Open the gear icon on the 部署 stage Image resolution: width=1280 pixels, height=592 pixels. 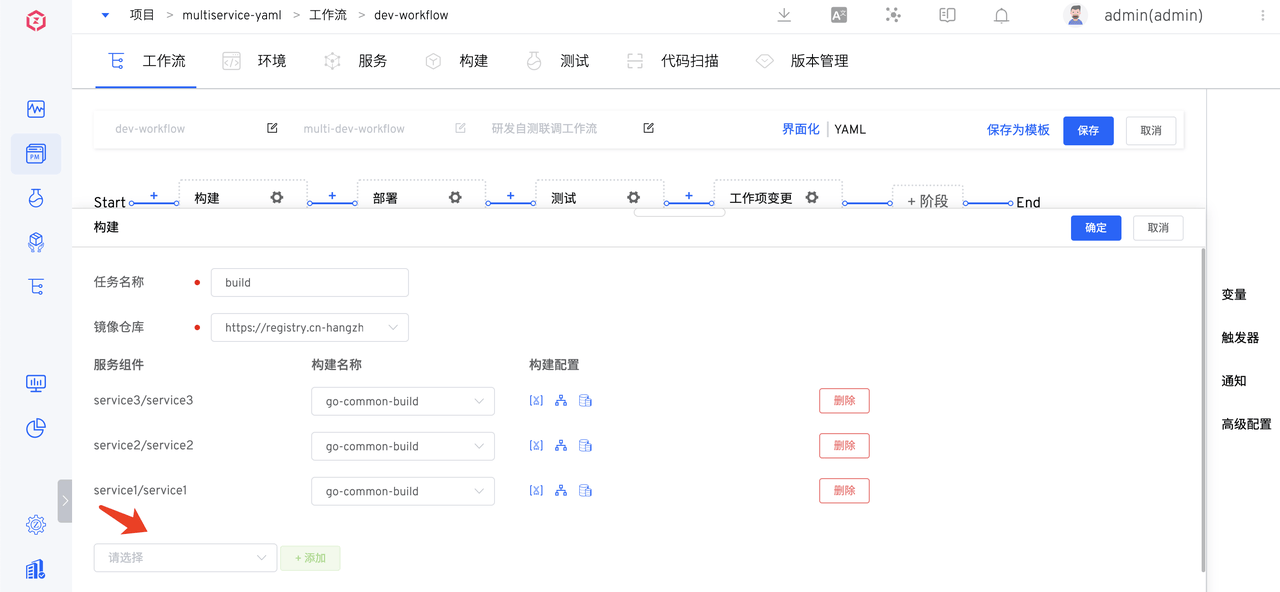point(455,197)
